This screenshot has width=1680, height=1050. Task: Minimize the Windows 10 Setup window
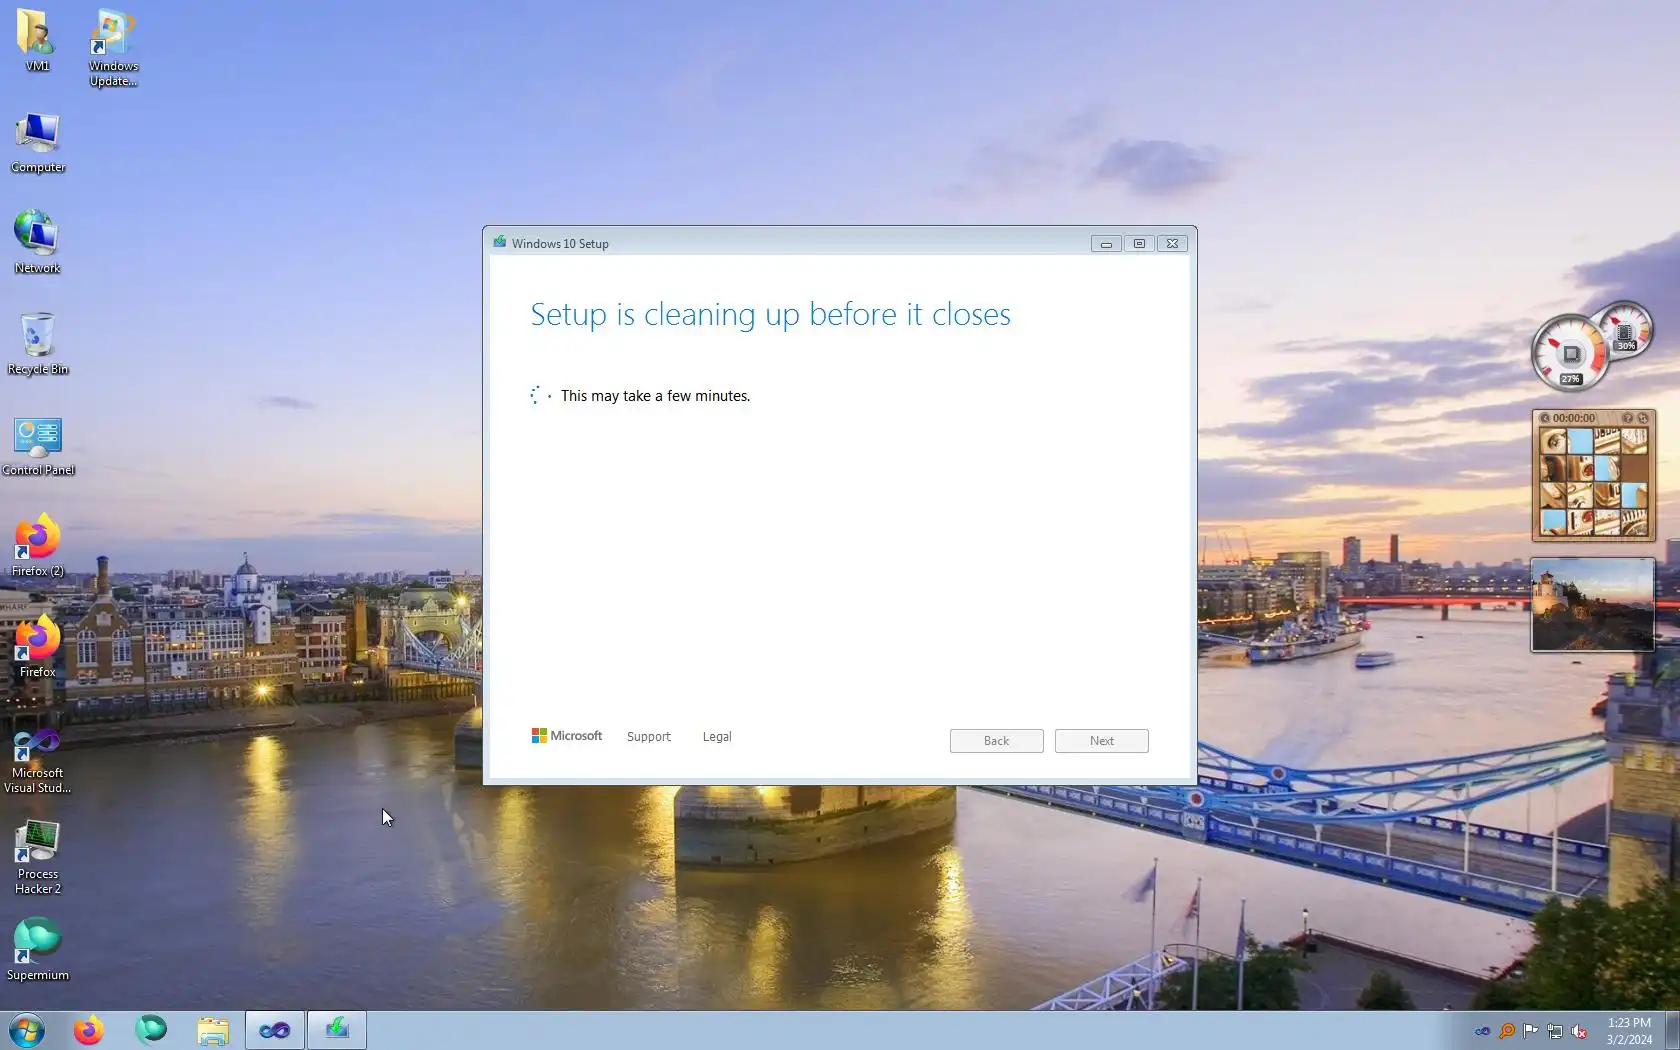1106,244
